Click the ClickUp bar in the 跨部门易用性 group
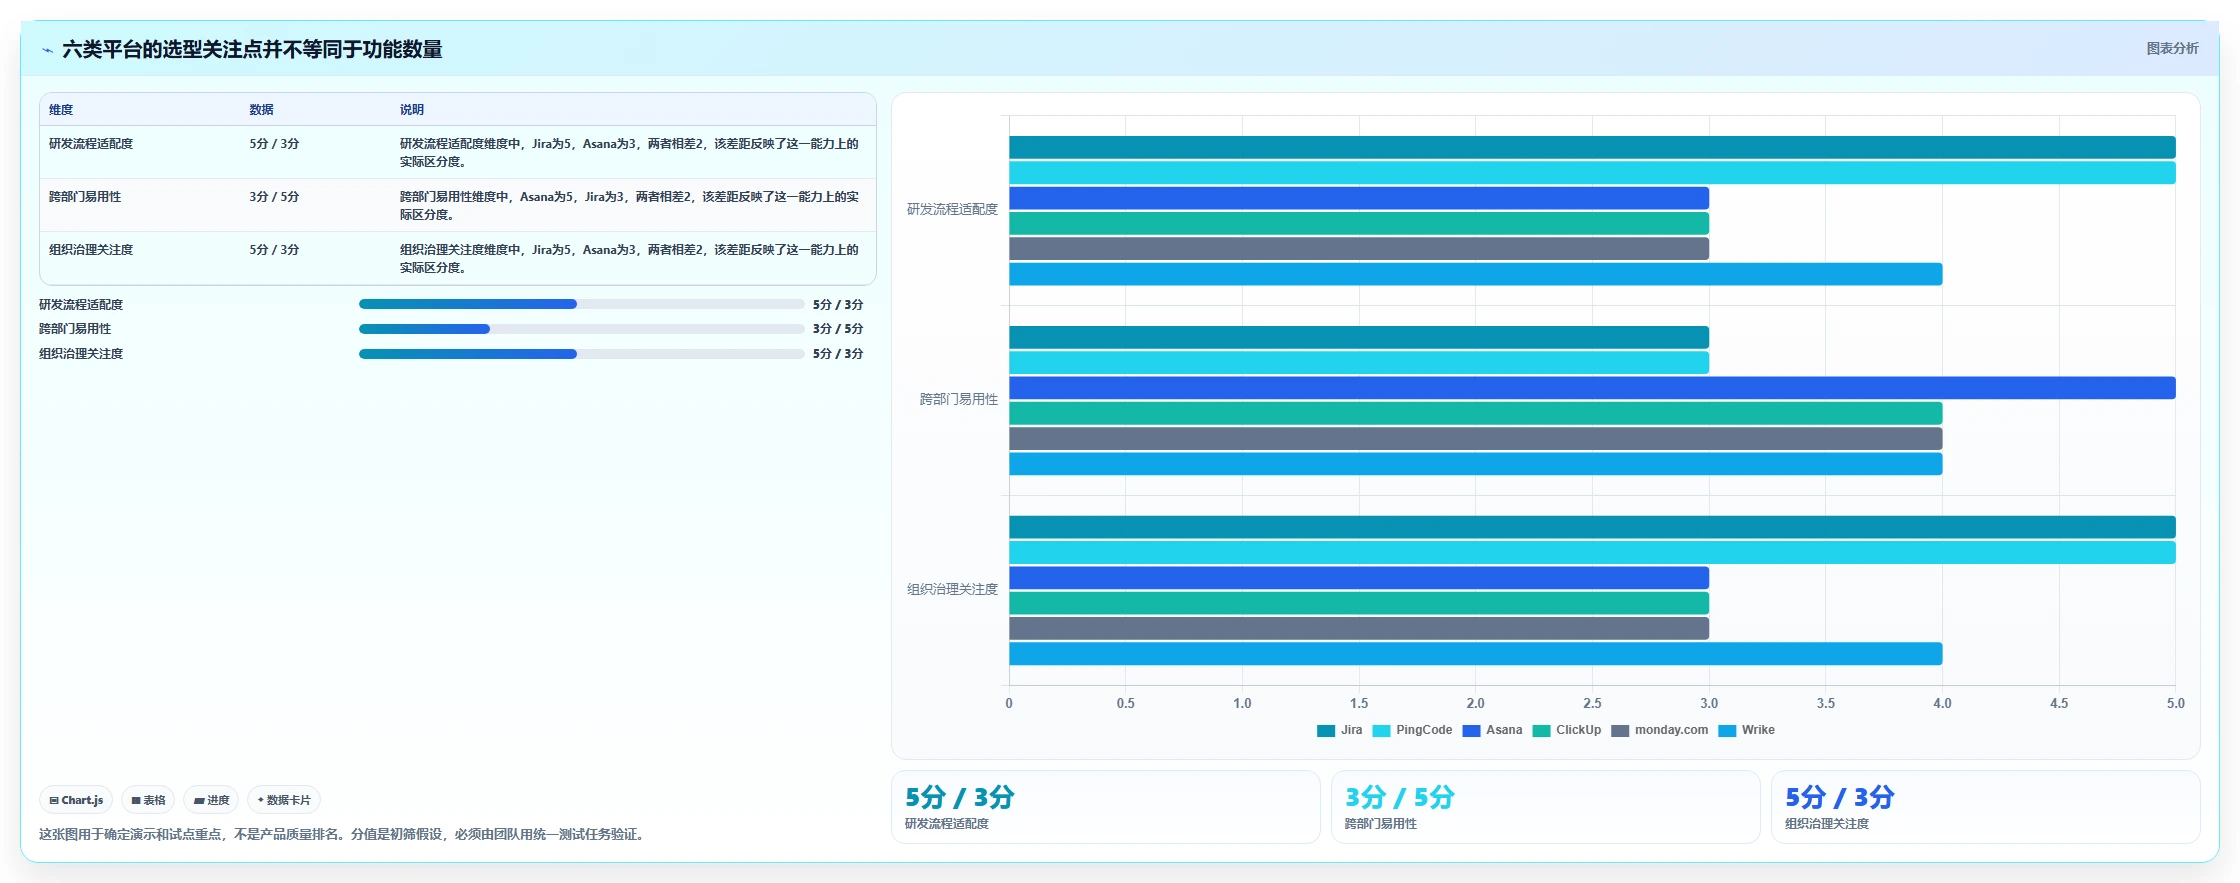This screenshot has width=2240, height=883. 1476,413
